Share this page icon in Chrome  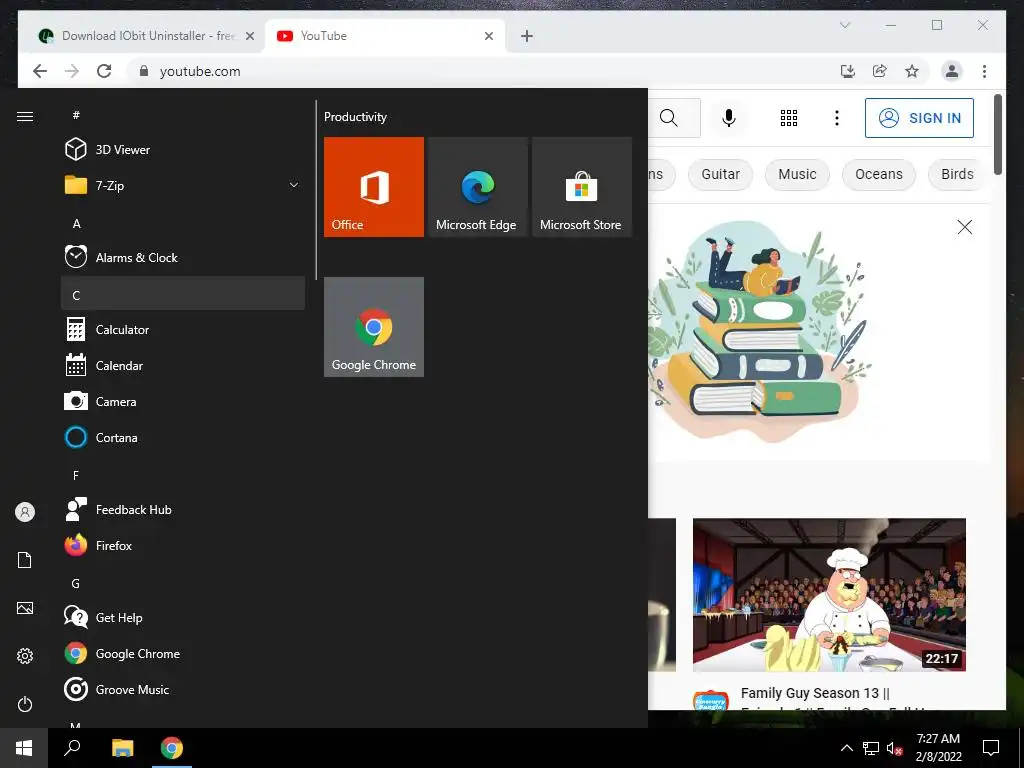coord(880,71)
